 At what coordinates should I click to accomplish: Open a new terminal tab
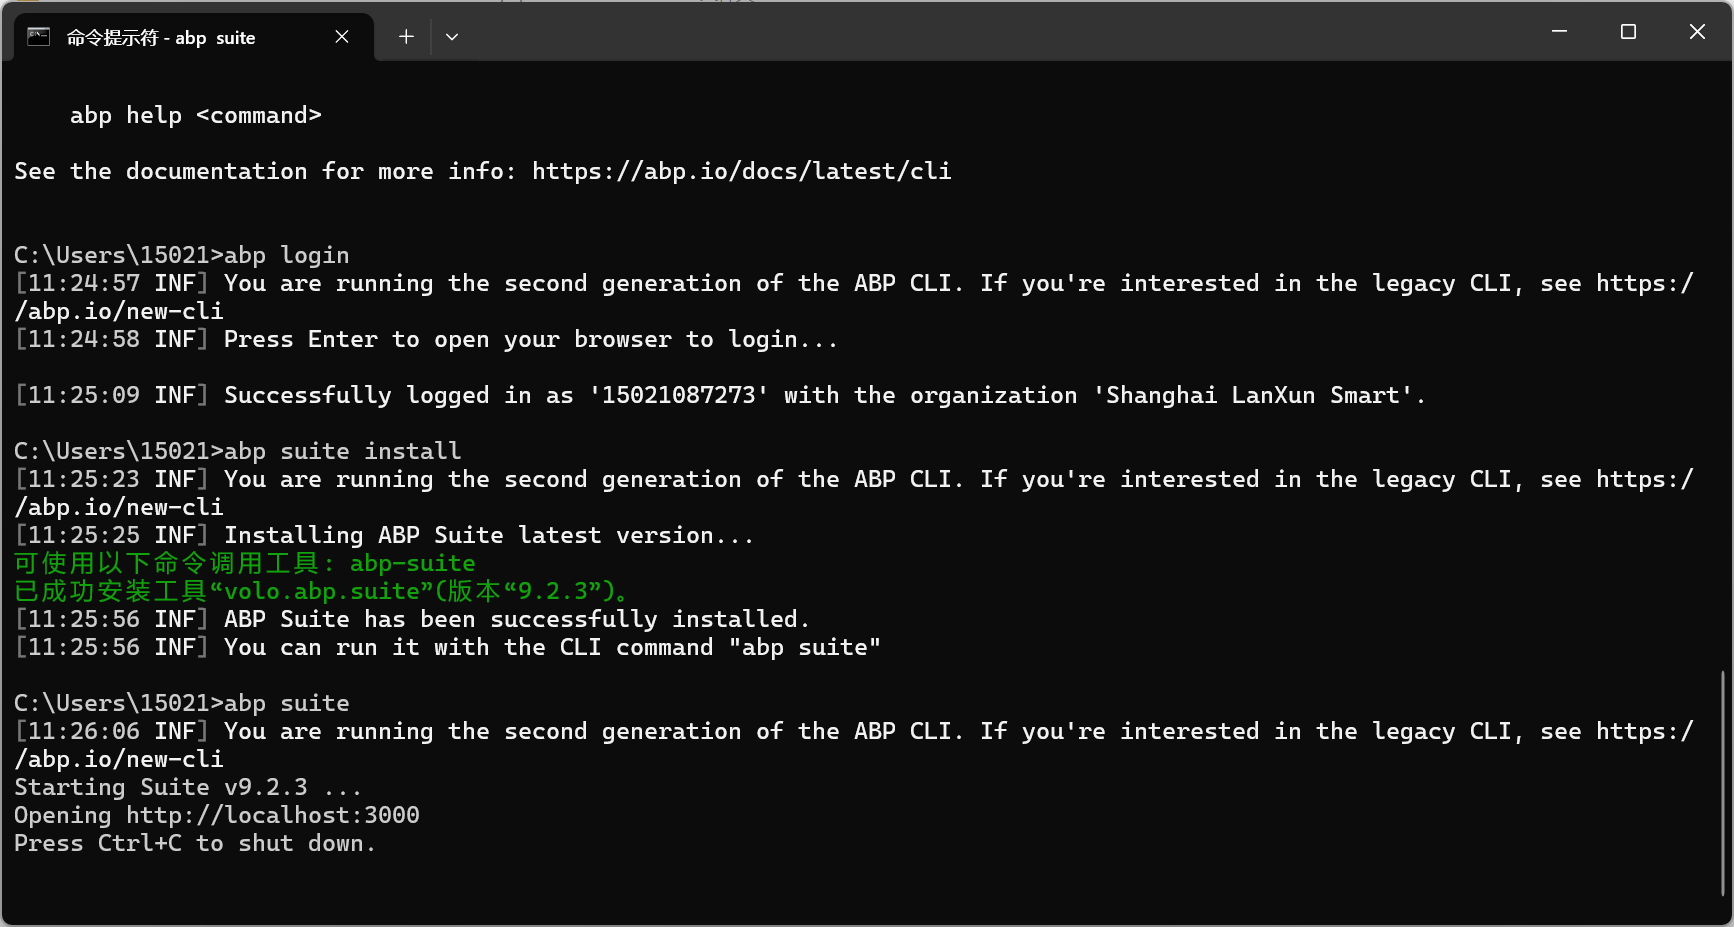[x=406, y=37]
